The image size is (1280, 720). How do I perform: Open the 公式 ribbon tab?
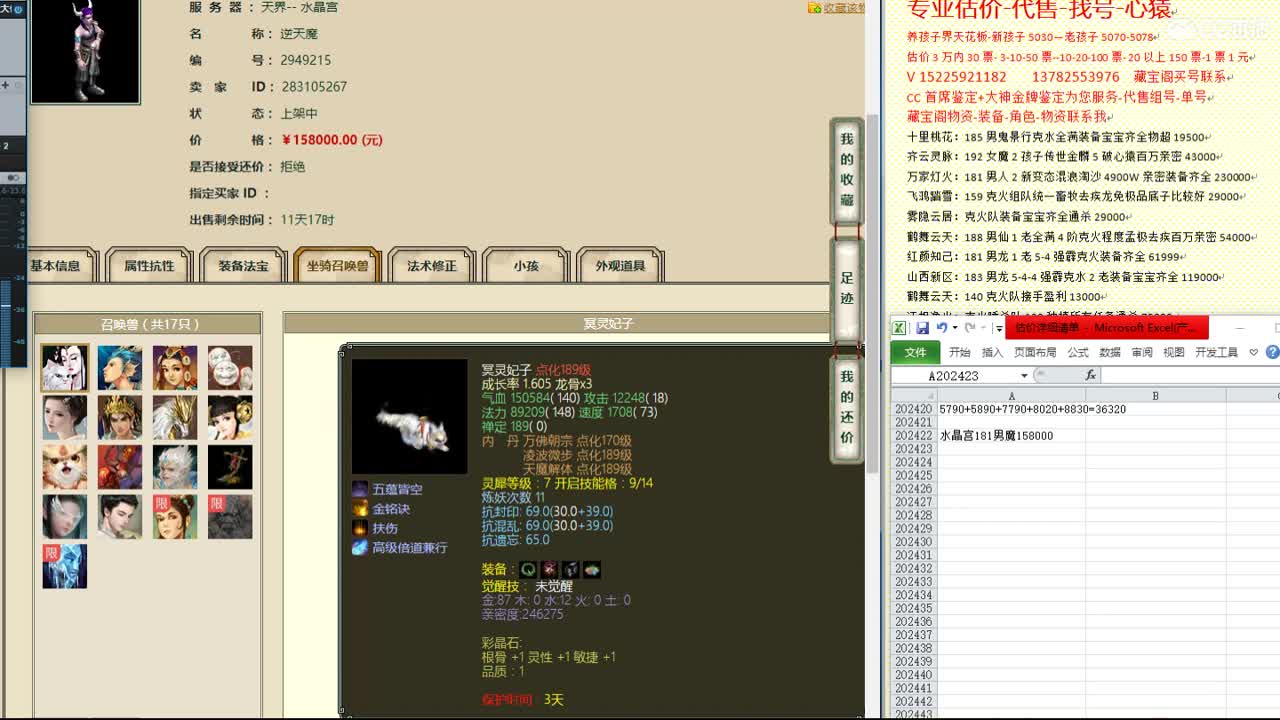tap(1078, 352)
